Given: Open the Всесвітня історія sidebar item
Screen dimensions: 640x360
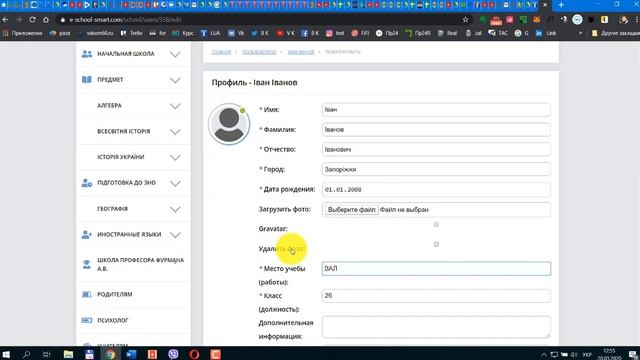Looking at the screenshot, I should [124, 131].
